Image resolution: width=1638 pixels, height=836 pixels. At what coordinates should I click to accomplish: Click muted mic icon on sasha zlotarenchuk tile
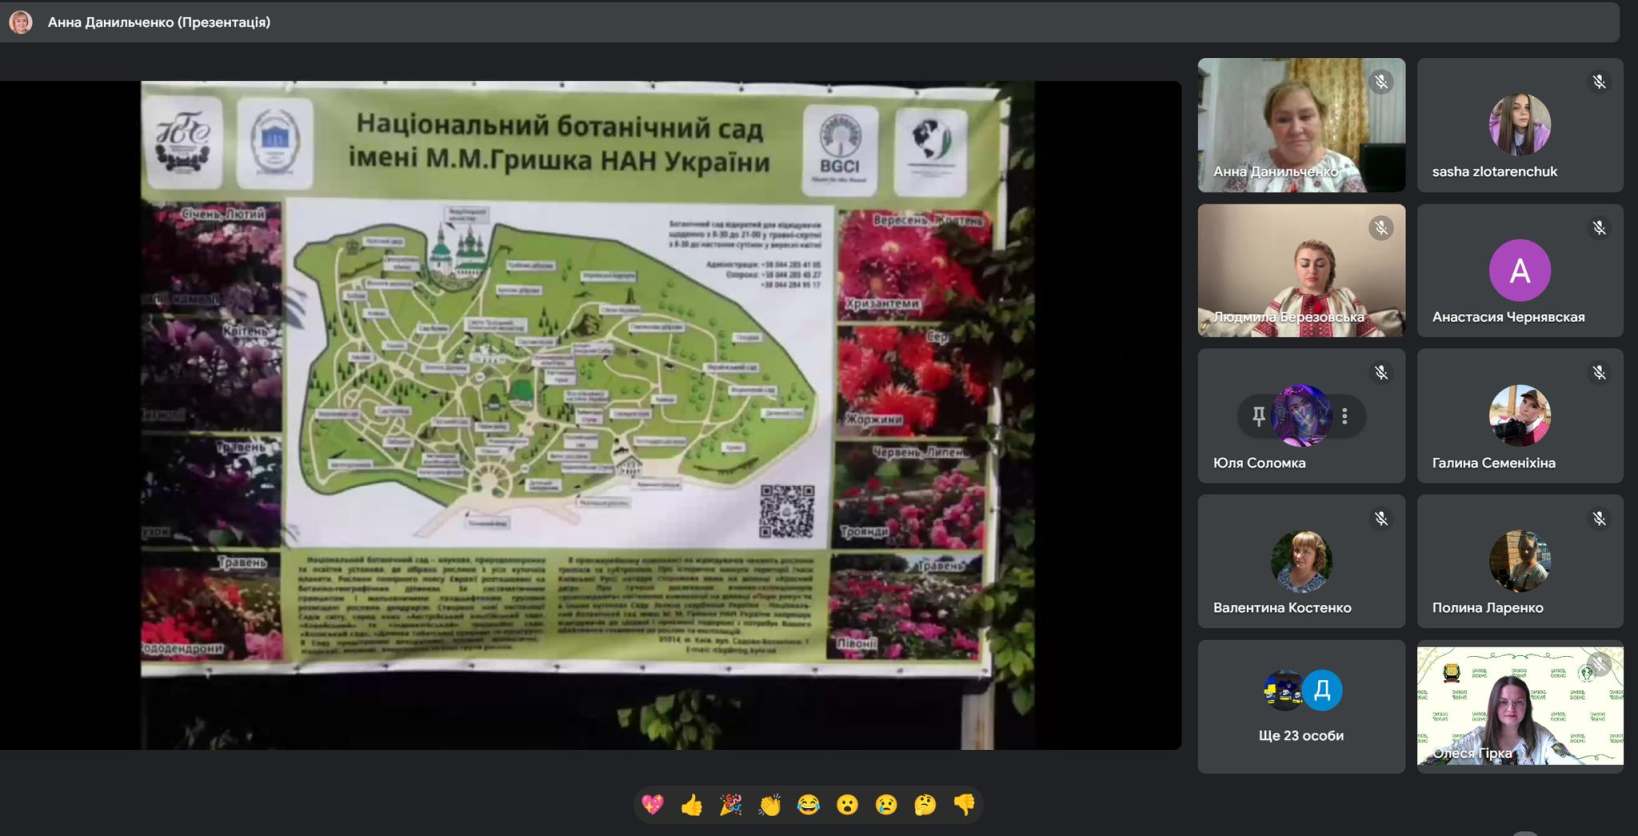(1599, 82)
